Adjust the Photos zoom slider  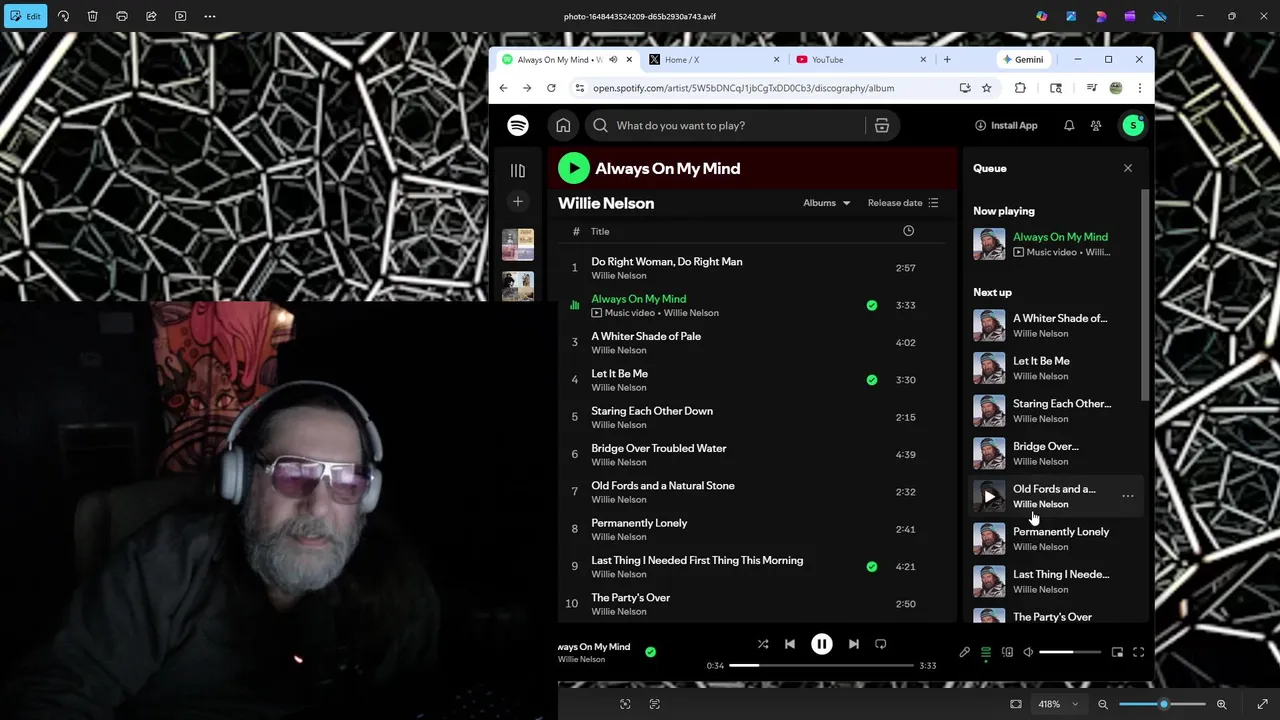1163,704
